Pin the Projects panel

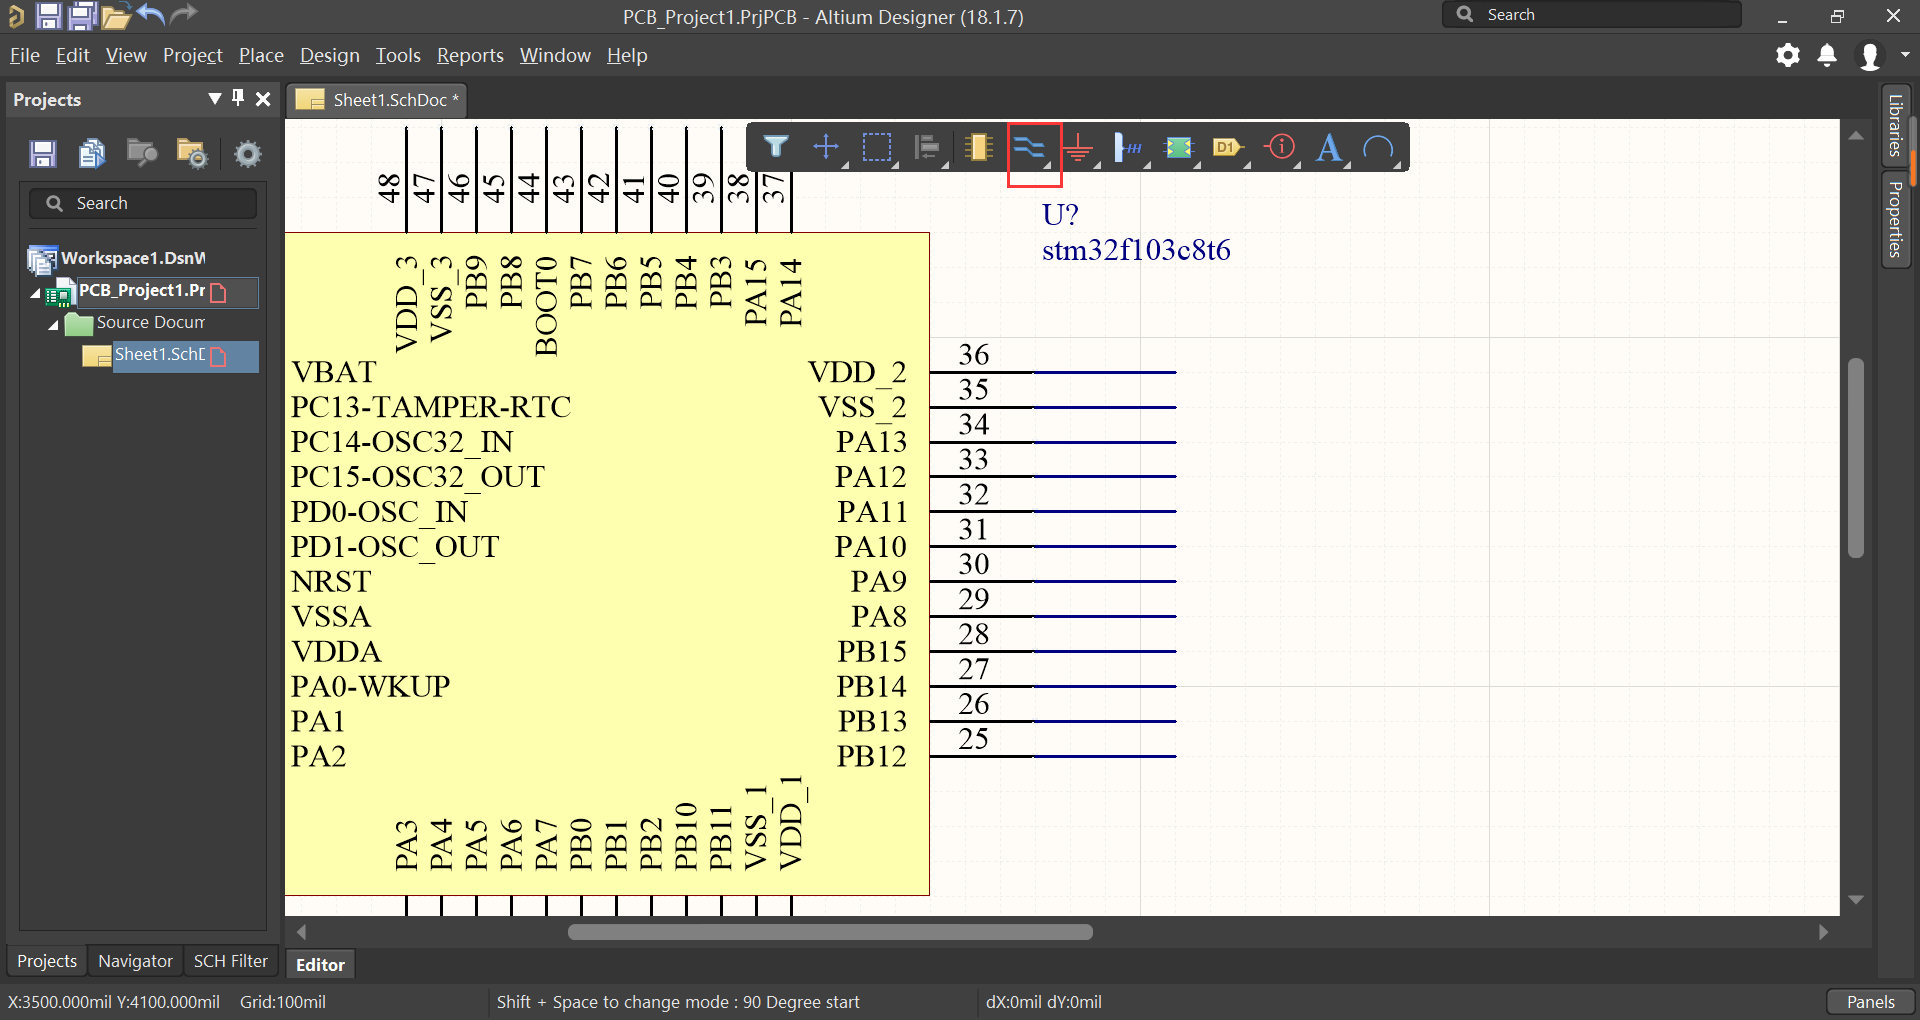[x=238, y=98]
